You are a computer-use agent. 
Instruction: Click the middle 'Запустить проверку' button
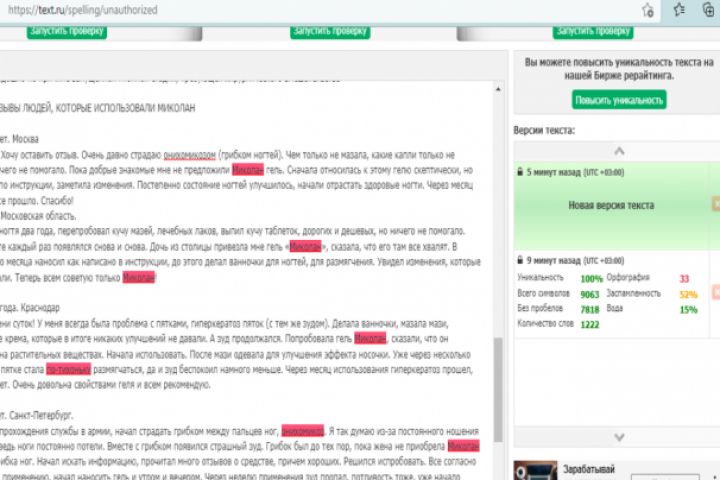coord(330,31)
